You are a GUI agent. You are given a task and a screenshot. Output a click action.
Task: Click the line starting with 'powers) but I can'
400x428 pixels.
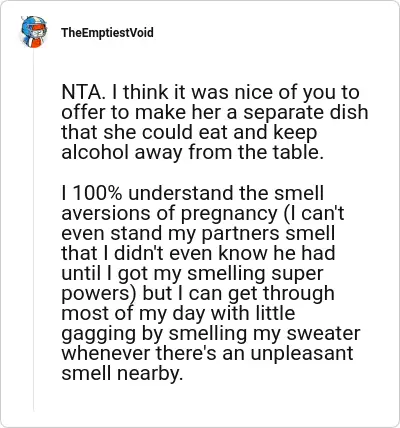198,294
